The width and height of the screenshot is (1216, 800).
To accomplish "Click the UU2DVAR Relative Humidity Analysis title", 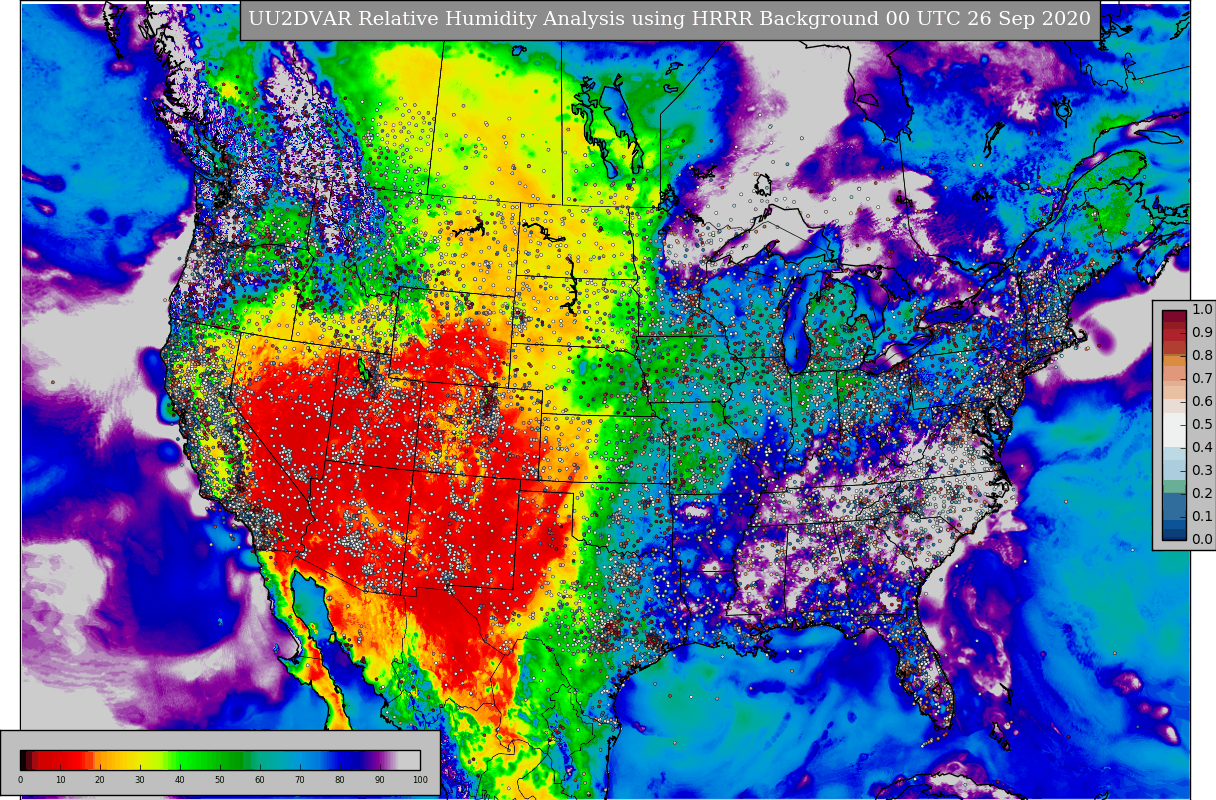I will pyautogui.click(x=670, y=20).
